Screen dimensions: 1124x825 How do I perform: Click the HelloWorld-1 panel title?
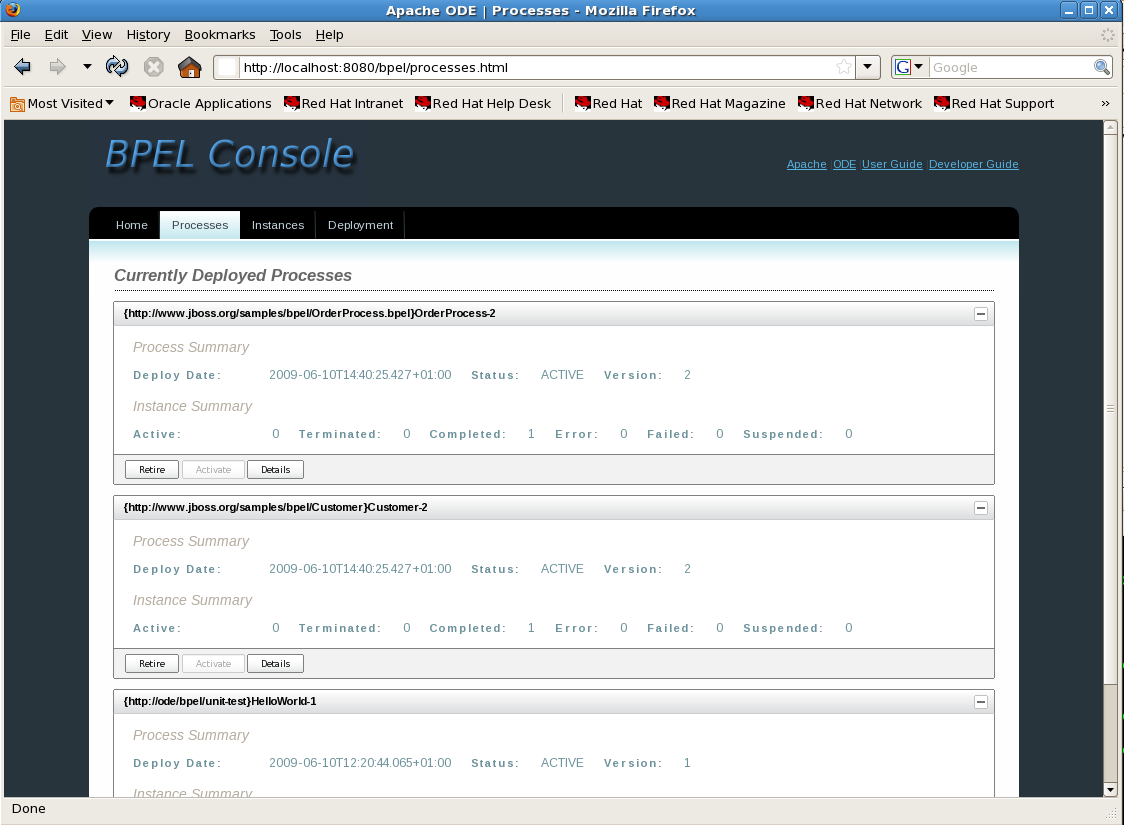(220, 702)
